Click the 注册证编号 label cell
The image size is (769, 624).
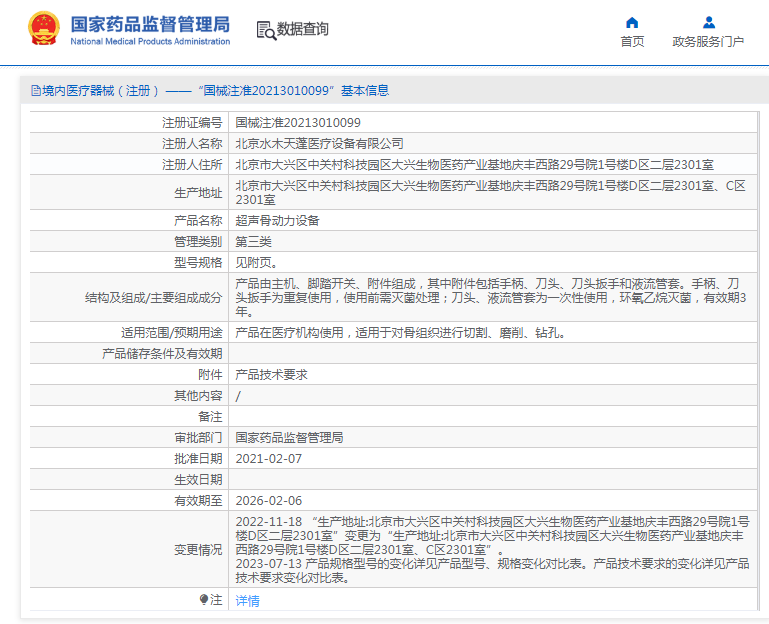(x=192, y=123)
